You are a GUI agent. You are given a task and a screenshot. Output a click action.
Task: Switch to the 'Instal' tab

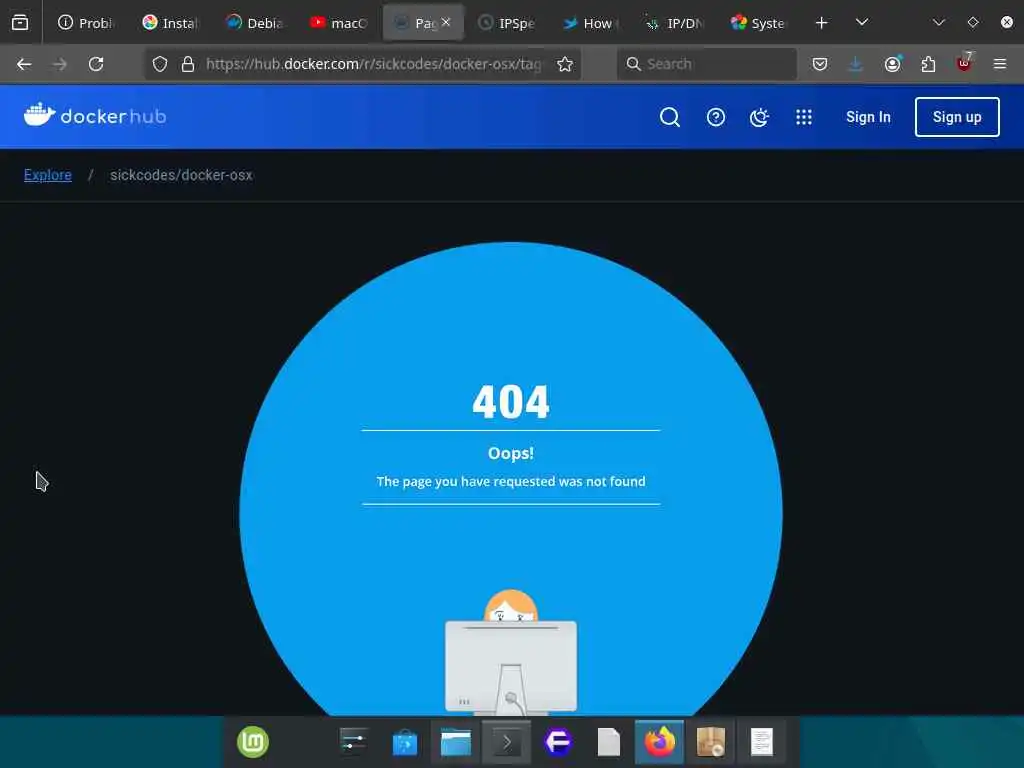(x=170, y=23)
